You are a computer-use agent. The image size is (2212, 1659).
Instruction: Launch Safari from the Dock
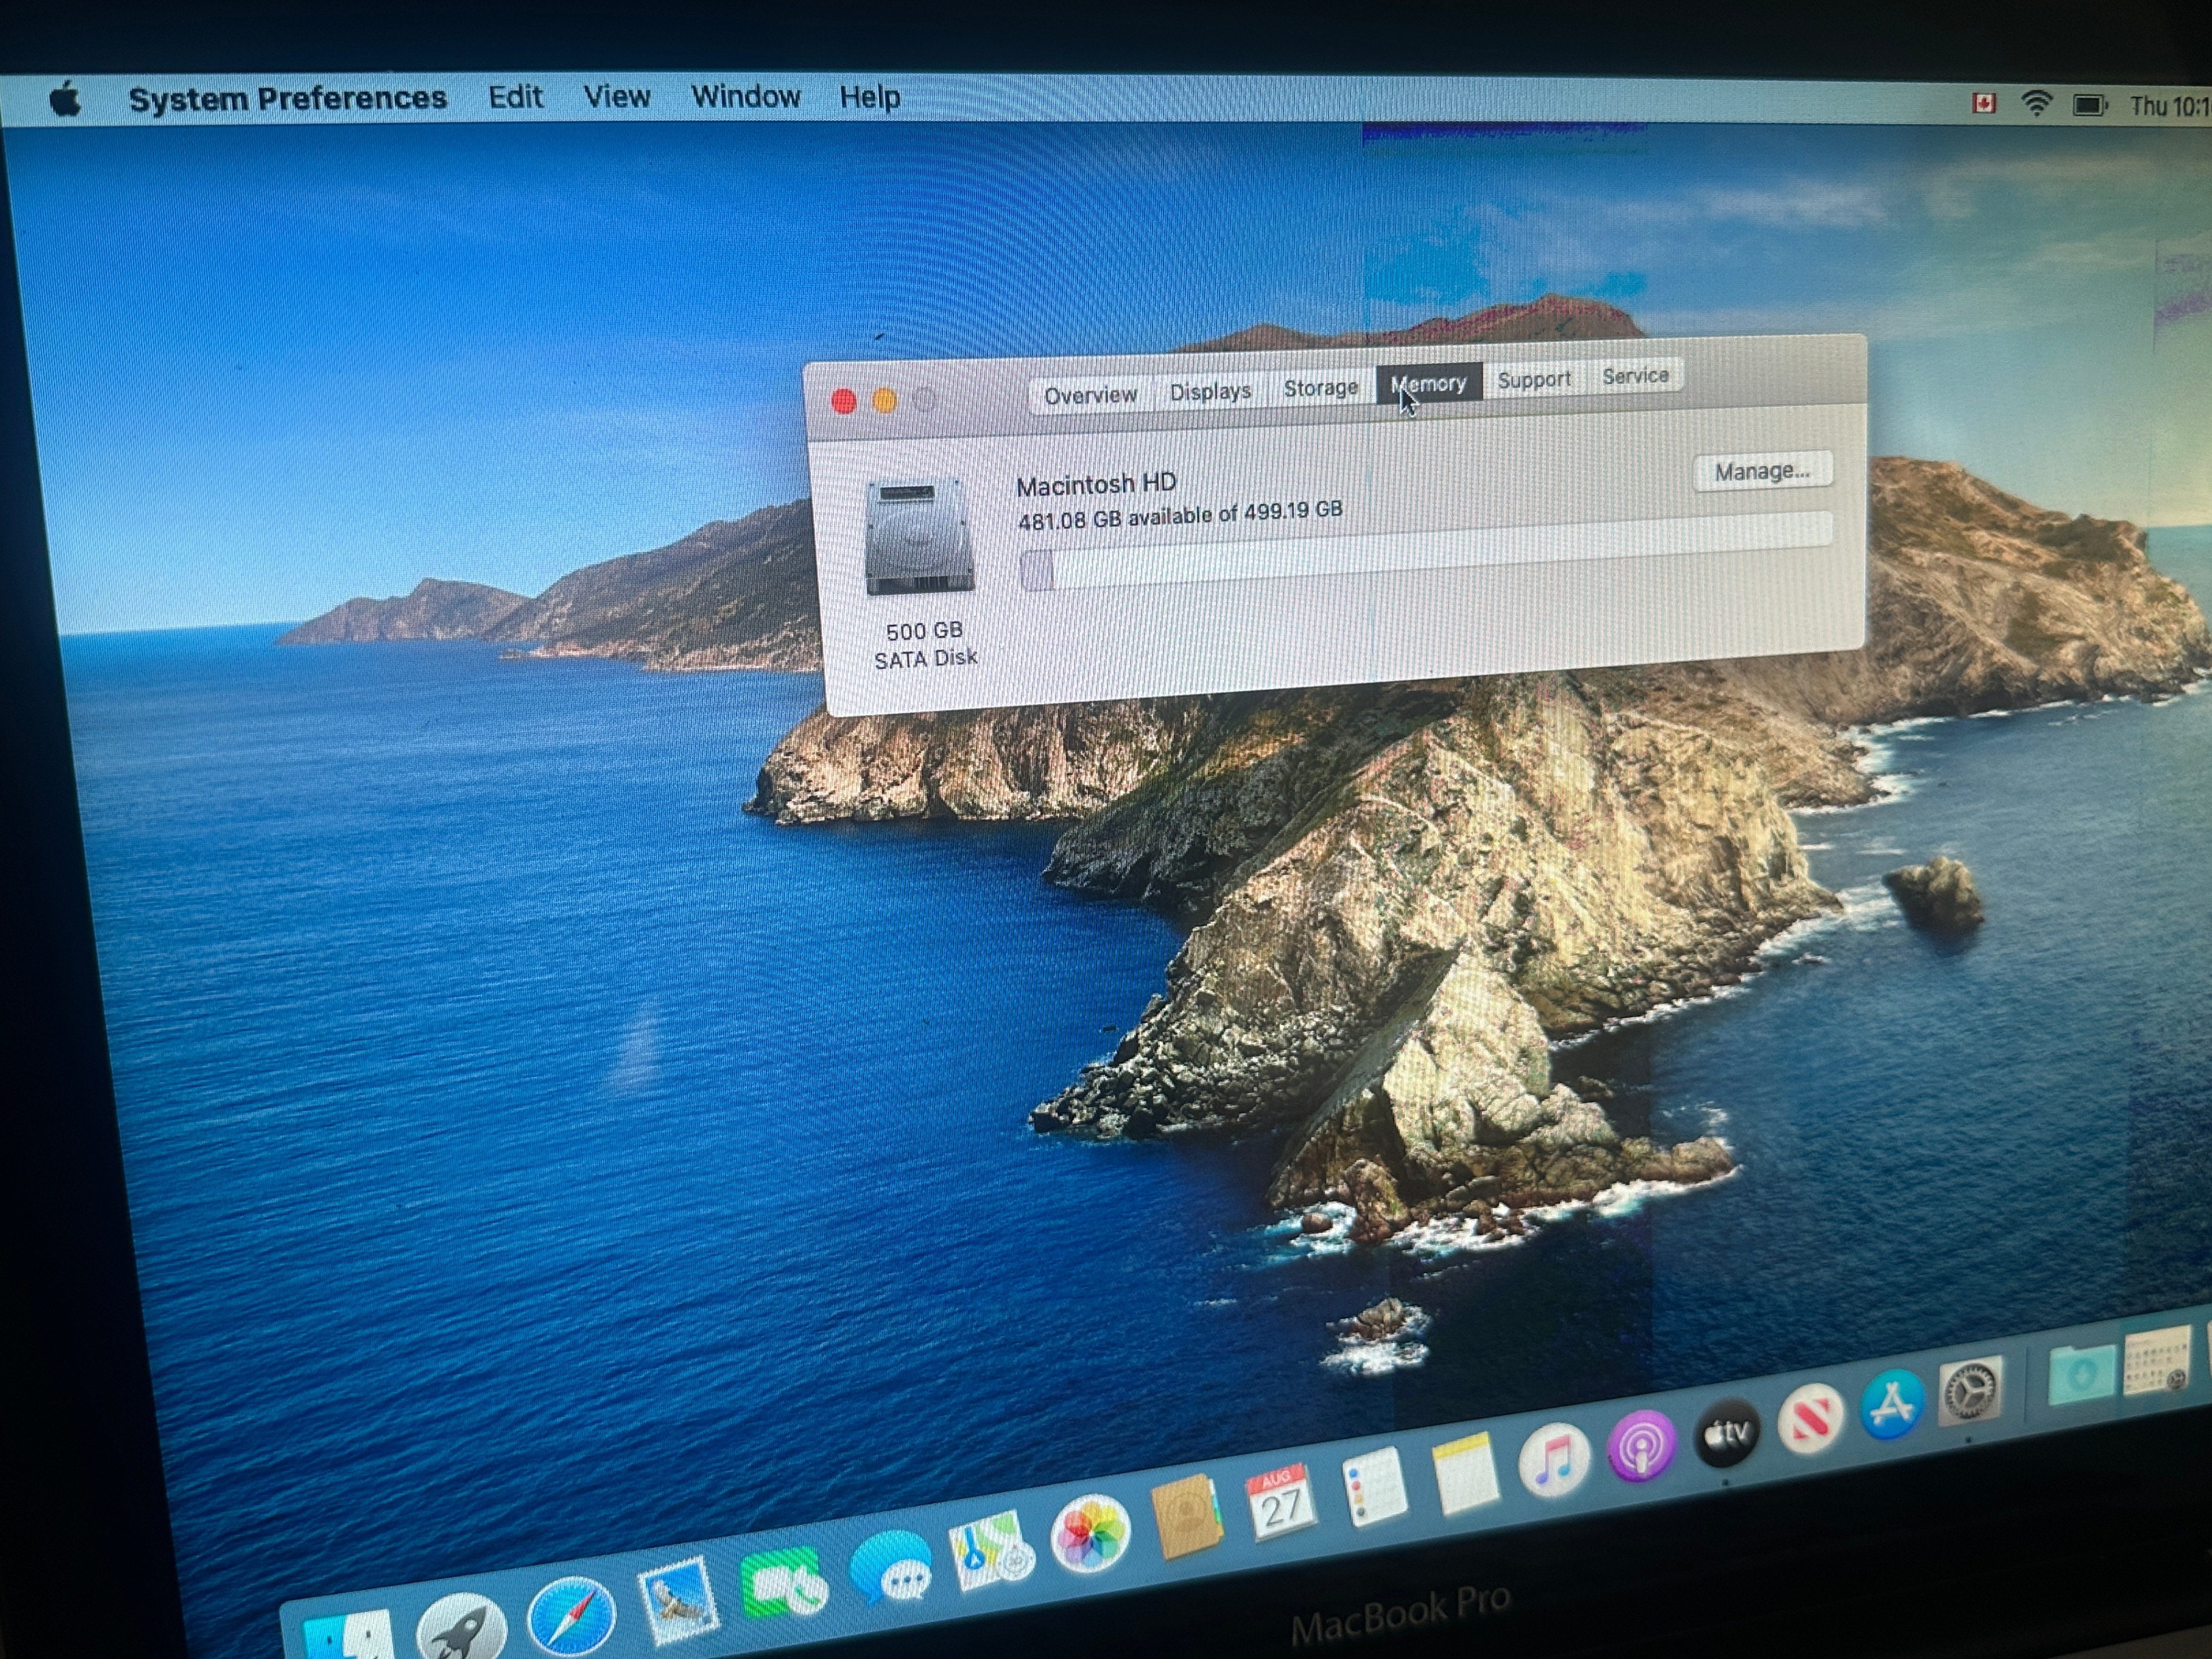pos(571,1616)
